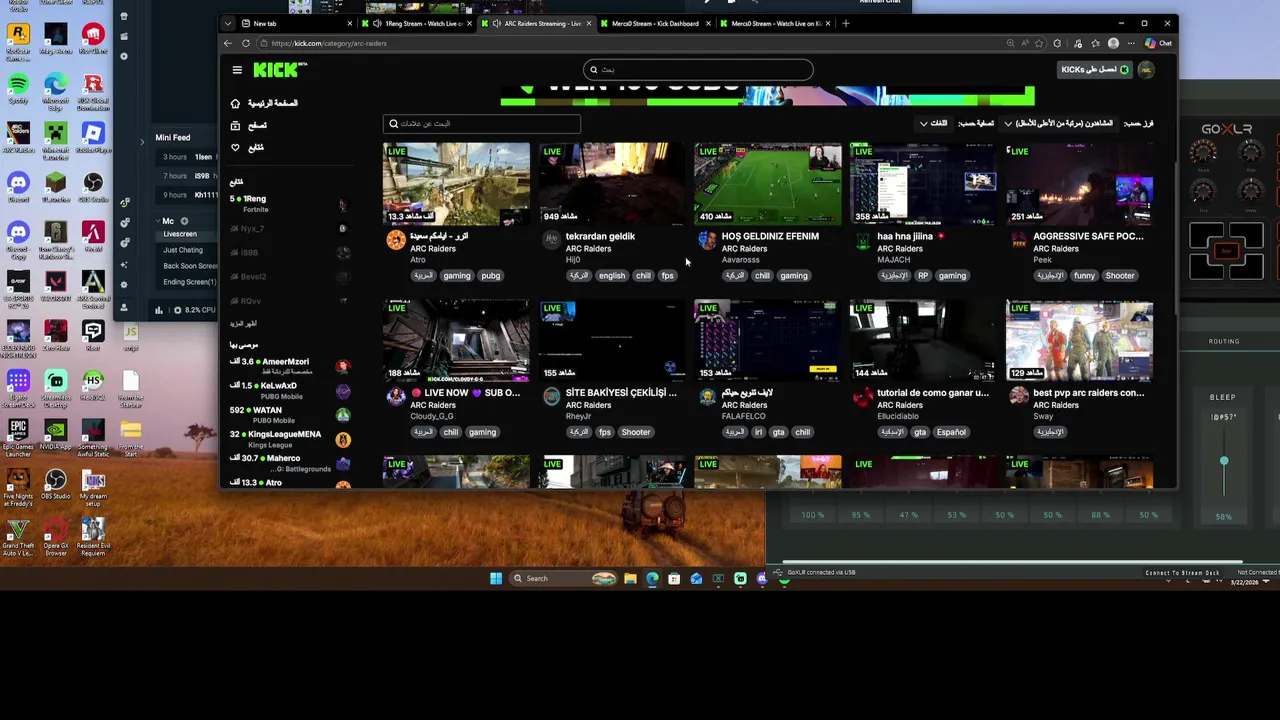1280x720 pixels.
Task: Click the Edge browser profile avatar
Action: pyautogui.click(x=1113, y=43)
